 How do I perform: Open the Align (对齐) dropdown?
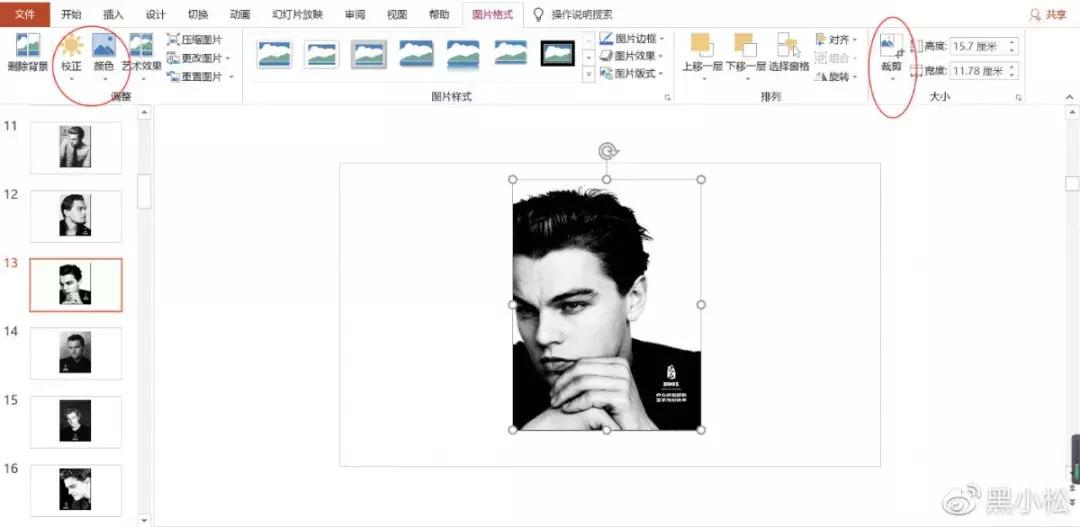[836, 40]
